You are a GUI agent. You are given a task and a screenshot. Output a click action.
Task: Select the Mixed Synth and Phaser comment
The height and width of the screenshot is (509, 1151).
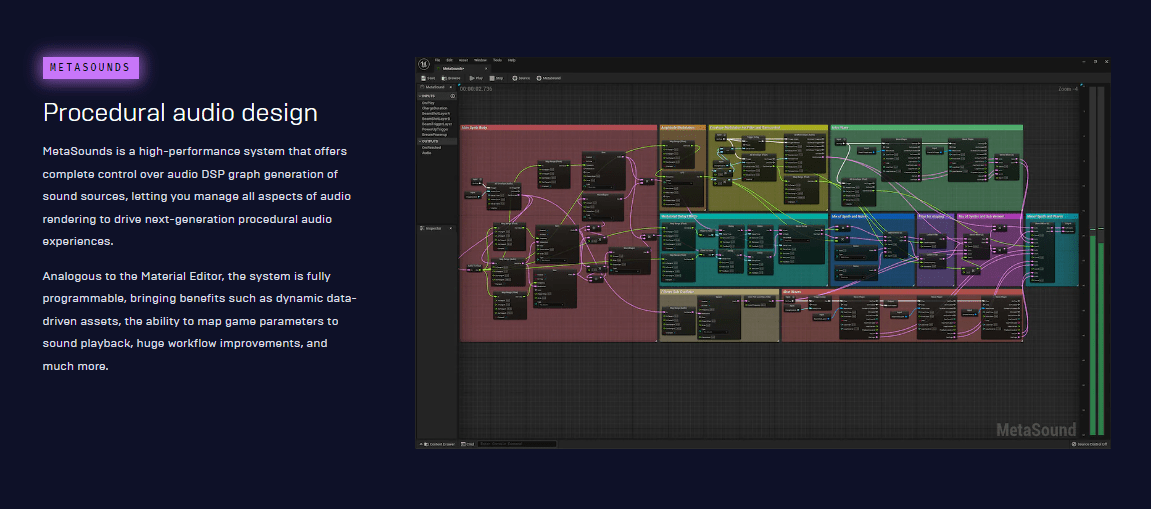click(1052, 217)
